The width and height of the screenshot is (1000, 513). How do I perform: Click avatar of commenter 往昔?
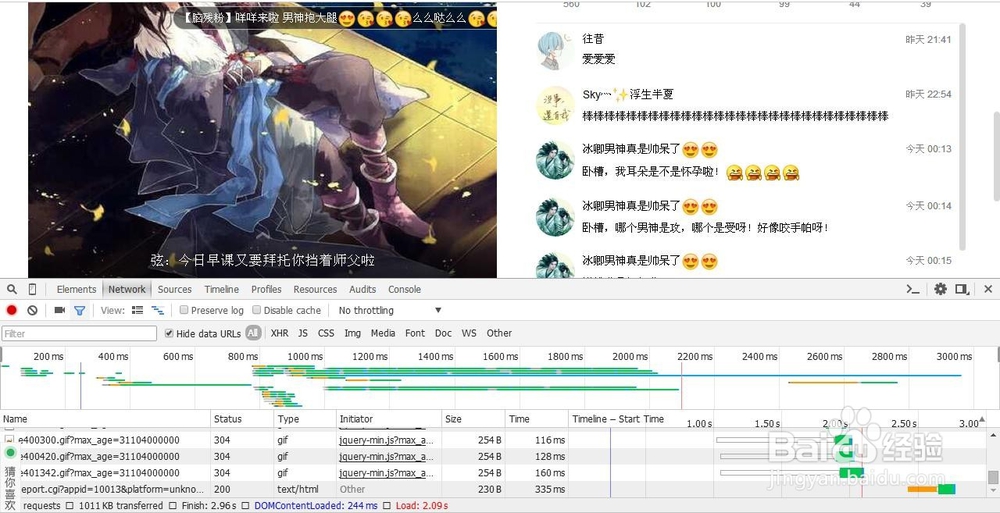click(555, 50)
